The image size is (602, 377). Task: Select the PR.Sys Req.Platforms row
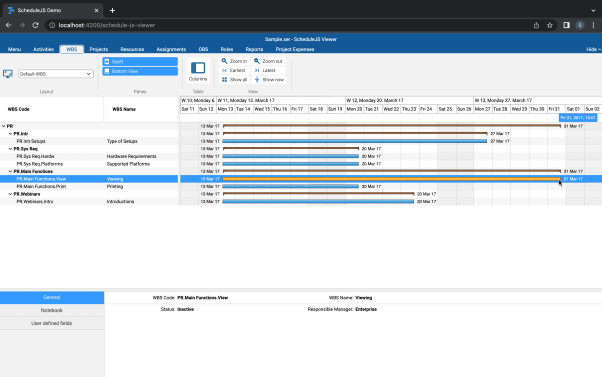pos(89,164)
